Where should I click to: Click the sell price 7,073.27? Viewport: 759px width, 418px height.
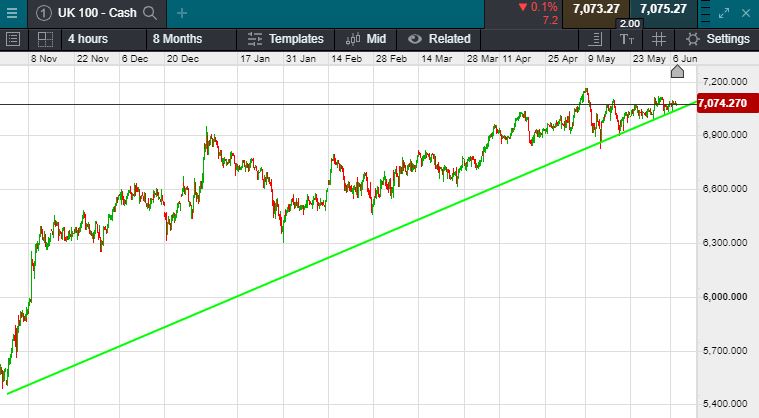tap(596, 9)
